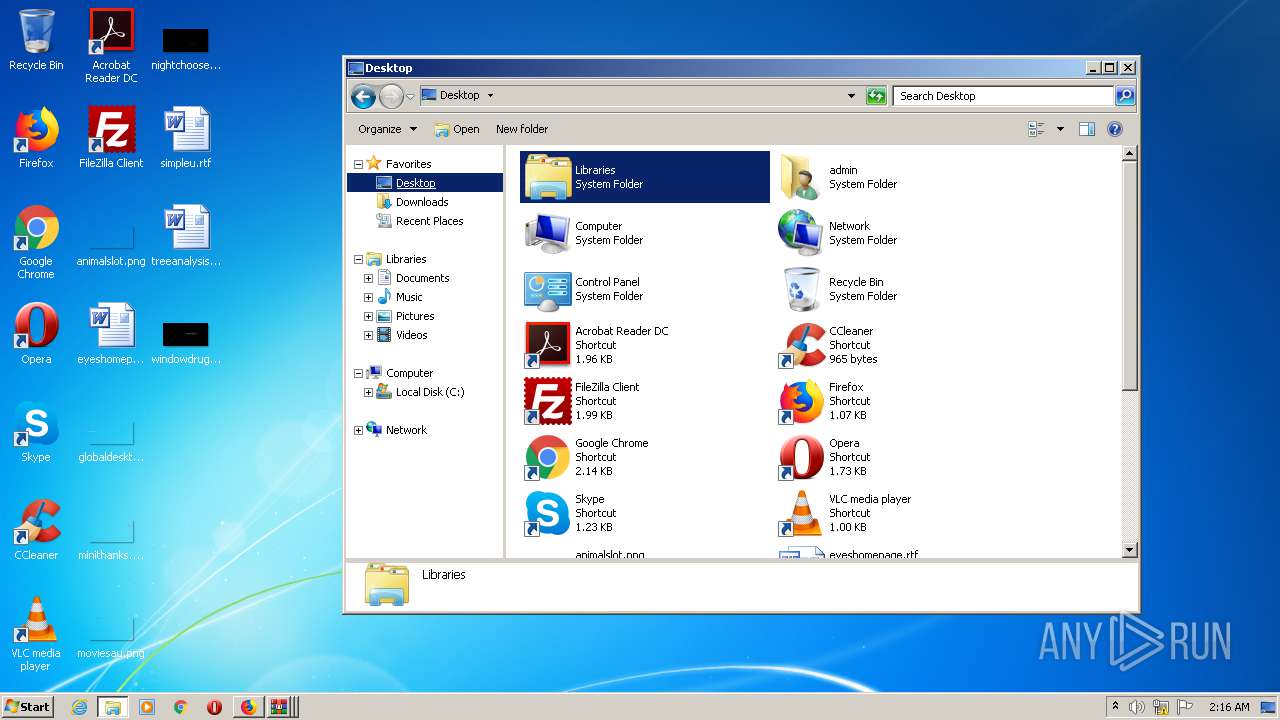
Task: Select VLC media player shortcut in Explorer
Action: click(x=900, y=513)
